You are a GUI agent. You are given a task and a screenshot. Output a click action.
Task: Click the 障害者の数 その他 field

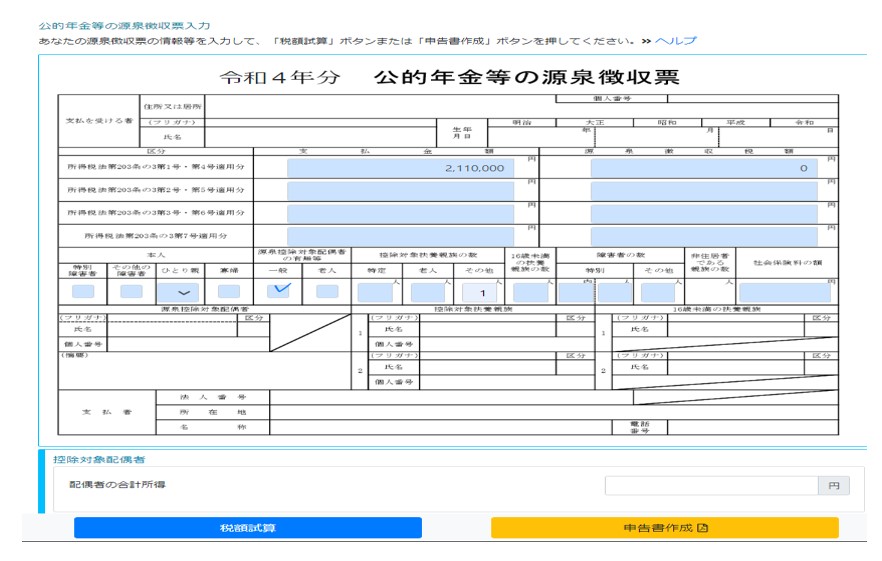658,293
